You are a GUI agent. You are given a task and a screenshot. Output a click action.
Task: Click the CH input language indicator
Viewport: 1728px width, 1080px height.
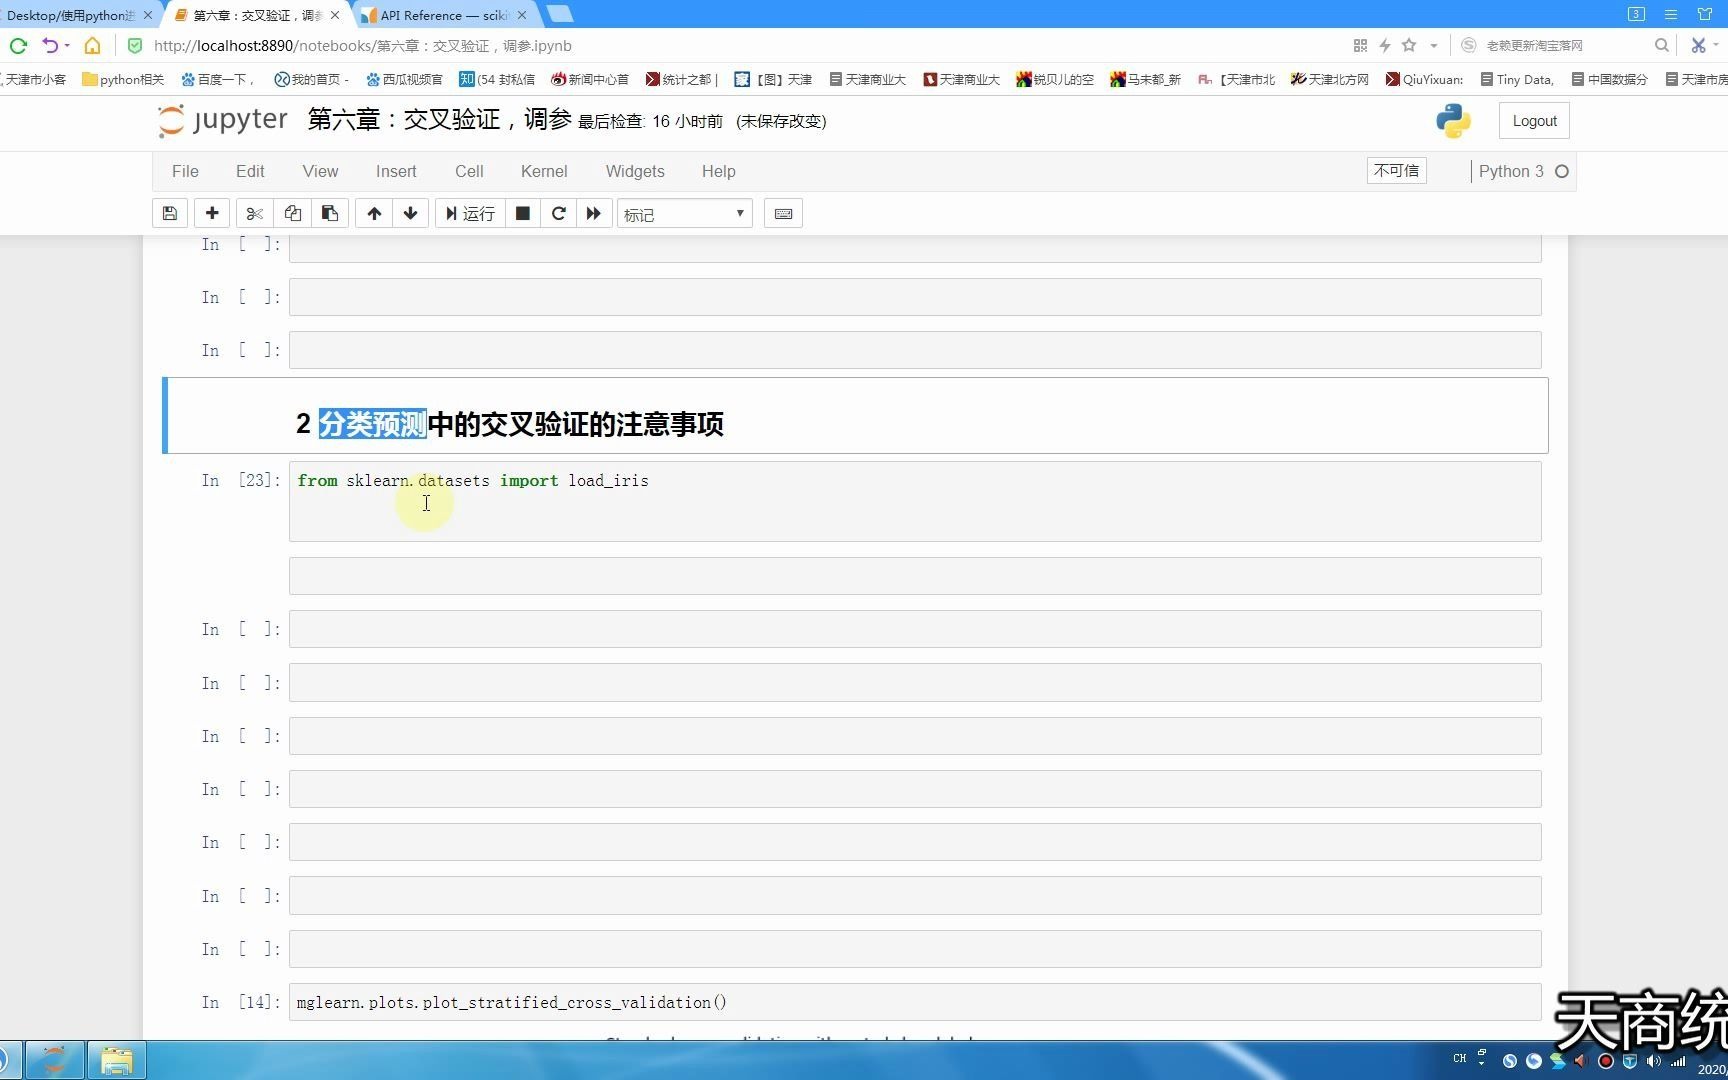tap(1459, 1058)
